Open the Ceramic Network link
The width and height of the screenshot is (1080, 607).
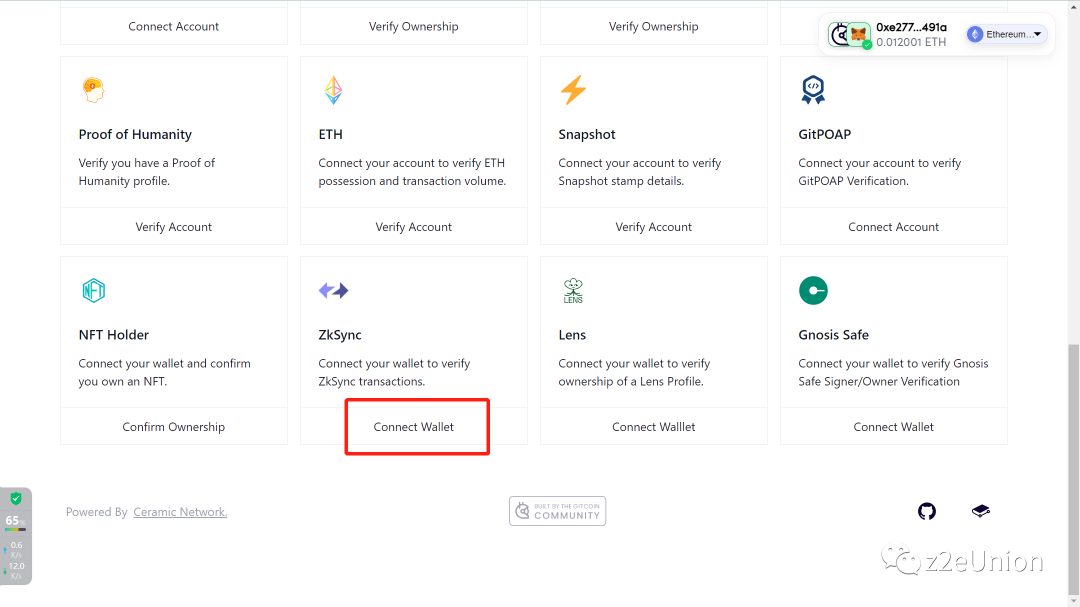pyautogui.click(x=180, y=512)
